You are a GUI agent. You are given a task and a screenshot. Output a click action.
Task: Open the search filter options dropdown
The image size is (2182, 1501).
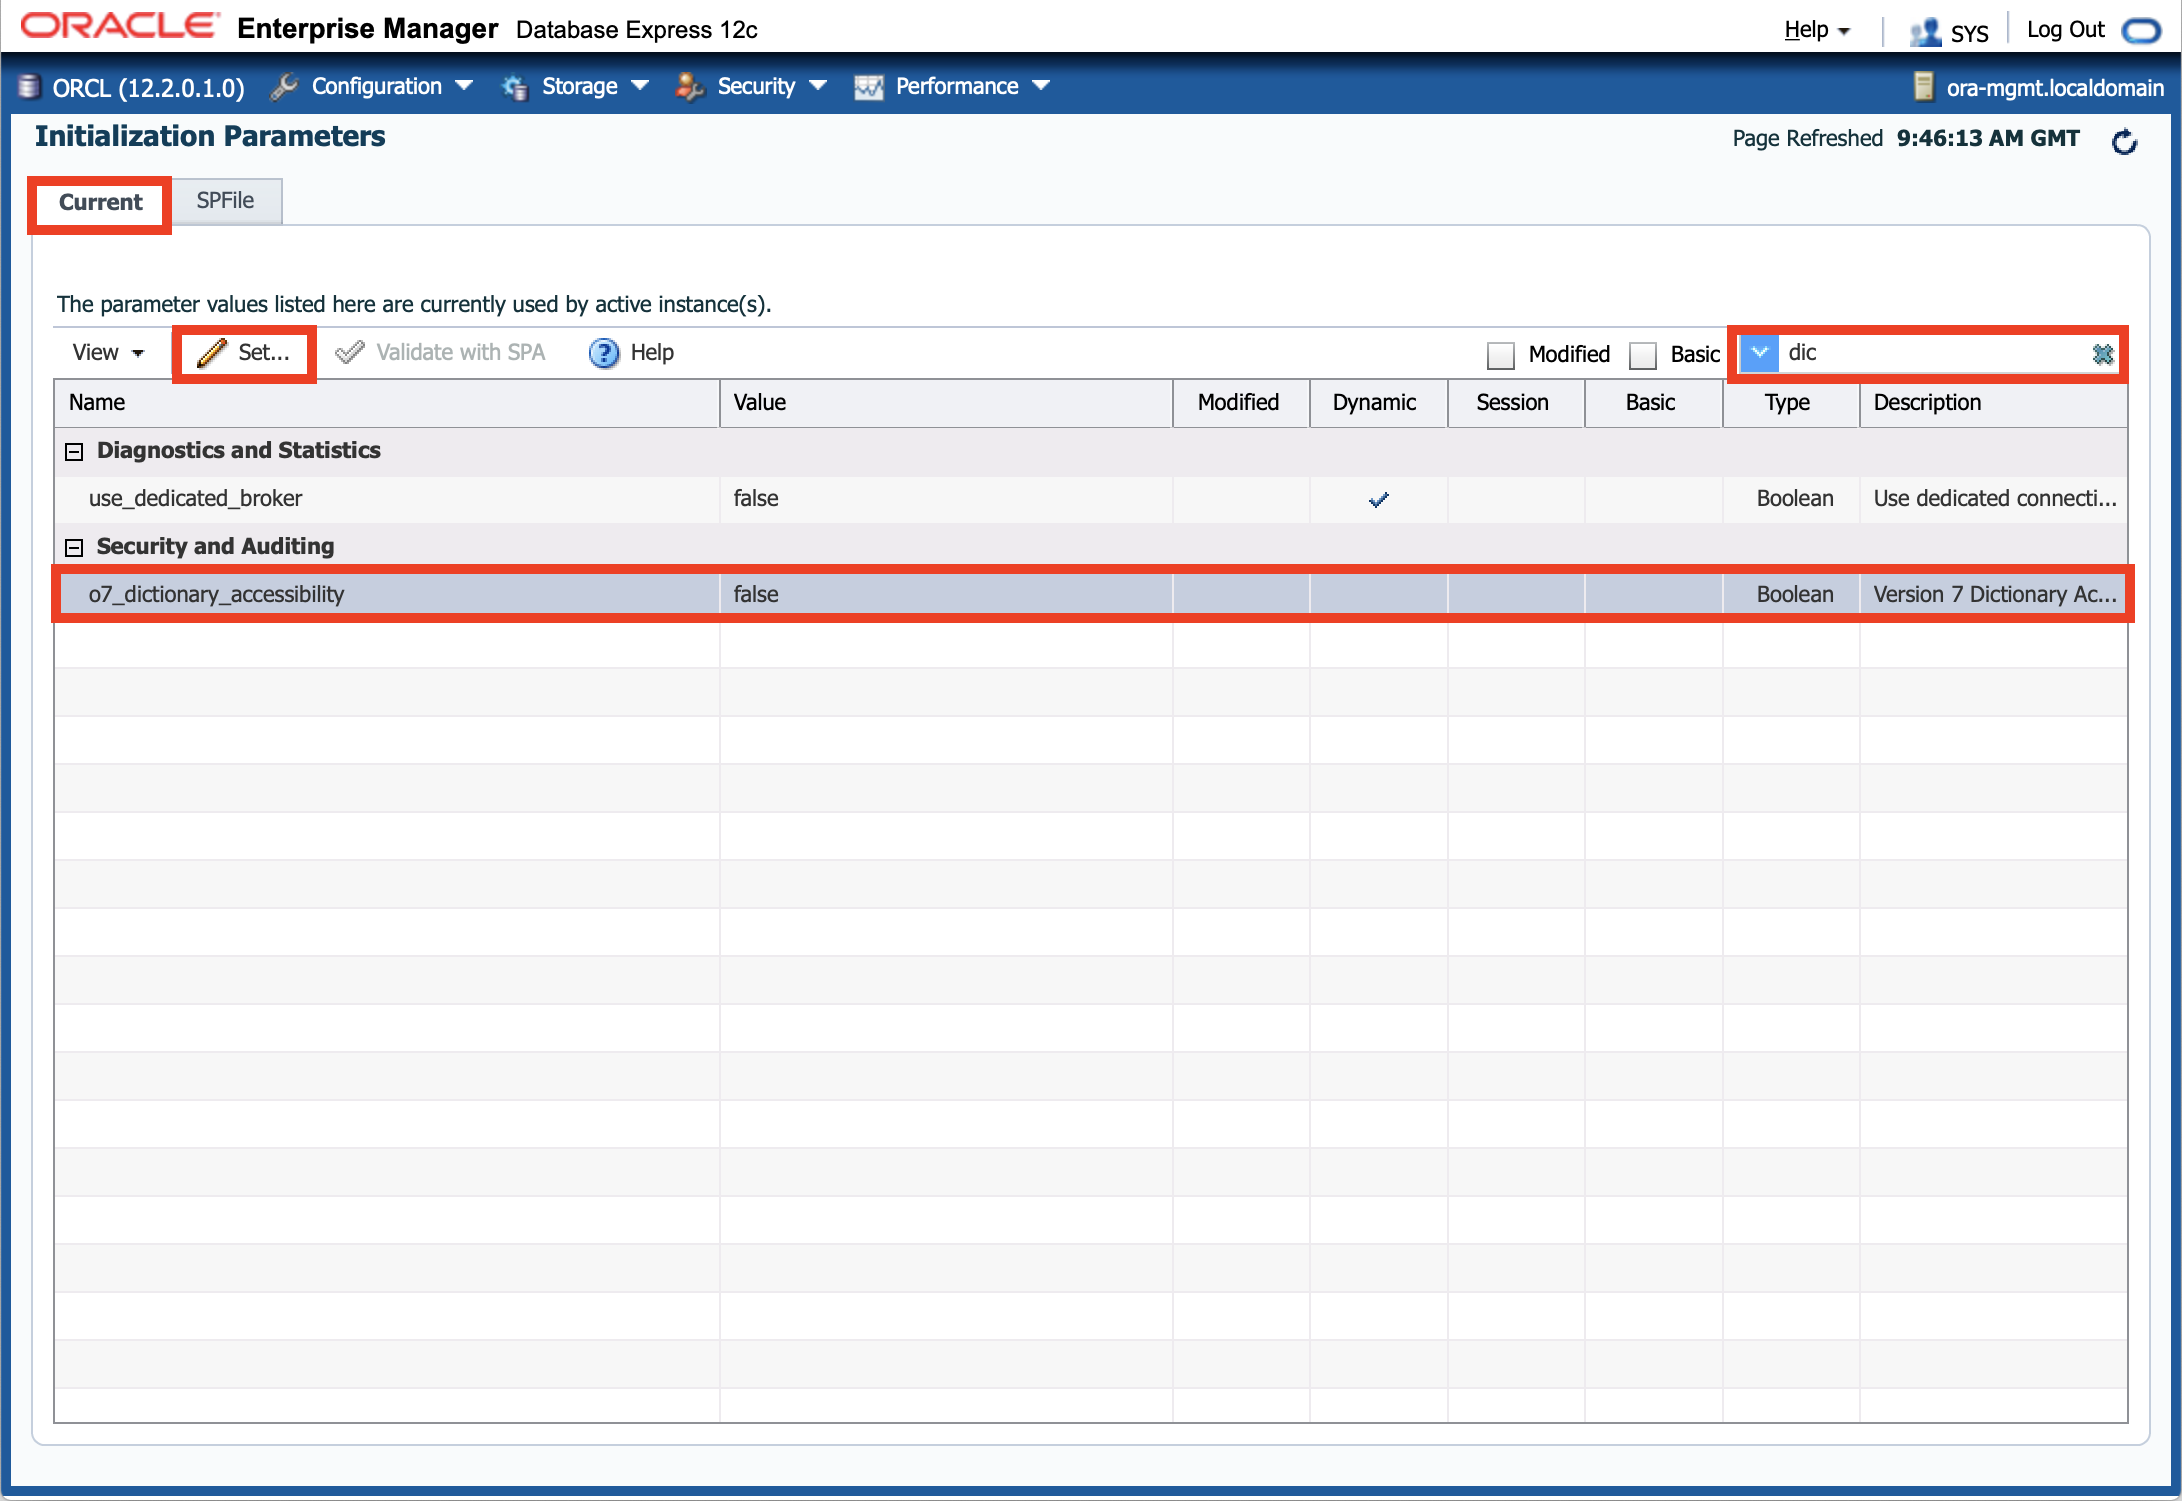1759,352
